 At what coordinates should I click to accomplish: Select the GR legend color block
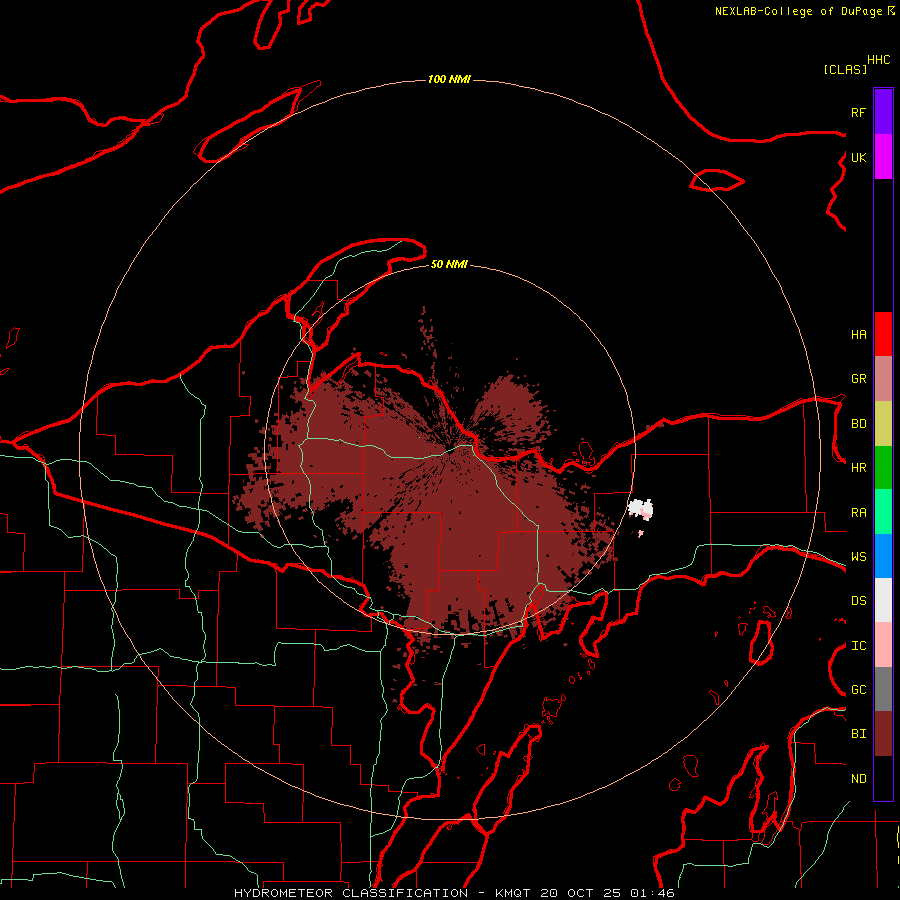[x=883, y=379]
